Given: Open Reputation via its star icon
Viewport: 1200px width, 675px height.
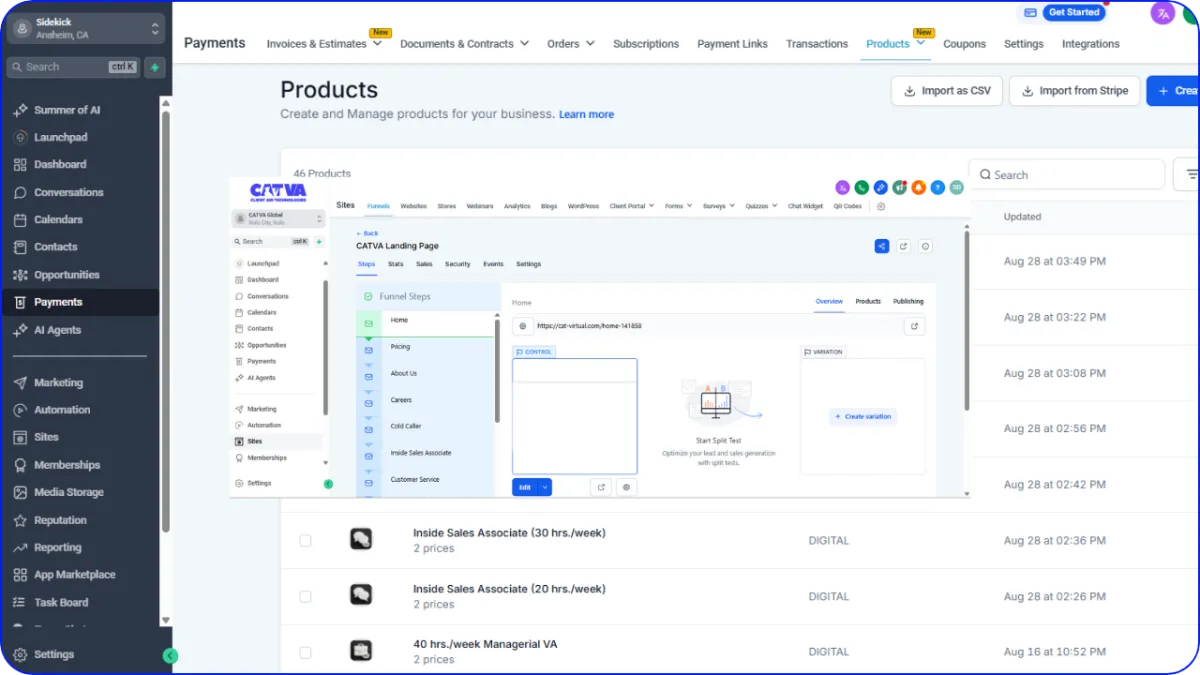Looking at the screenshot, I should pos(20,520).
